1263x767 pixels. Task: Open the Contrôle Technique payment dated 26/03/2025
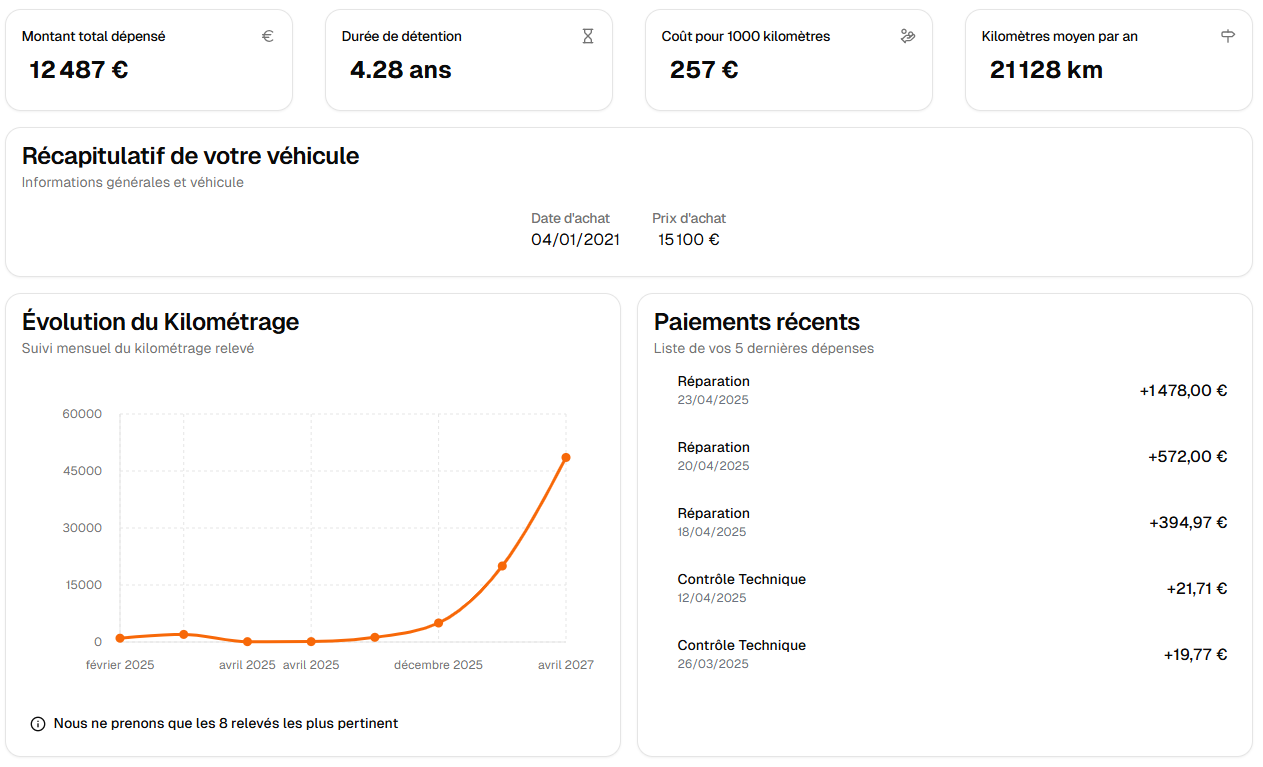pos(741,654)
